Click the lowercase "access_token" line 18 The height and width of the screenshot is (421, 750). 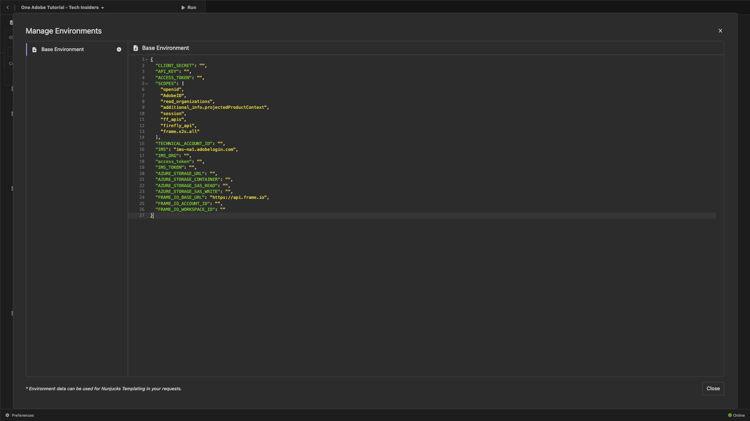coord(179,162)
